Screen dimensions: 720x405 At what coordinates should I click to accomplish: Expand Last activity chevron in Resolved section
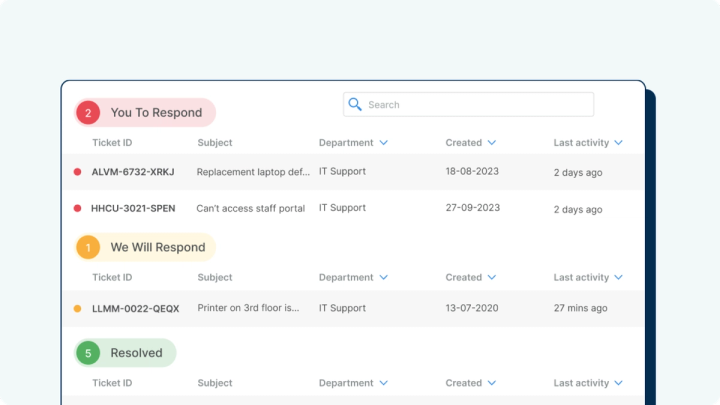[619, 383]
